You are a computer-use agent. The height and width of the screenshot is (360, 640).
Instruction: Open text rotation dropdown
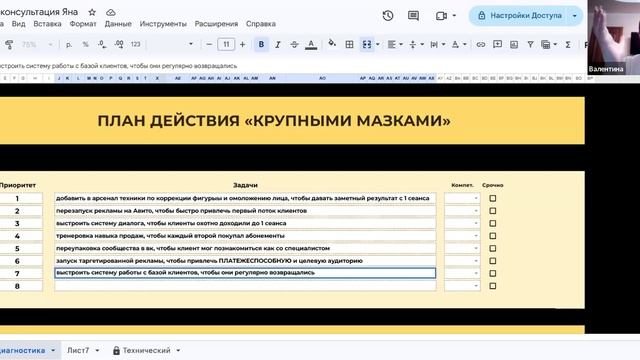[459, 44]
